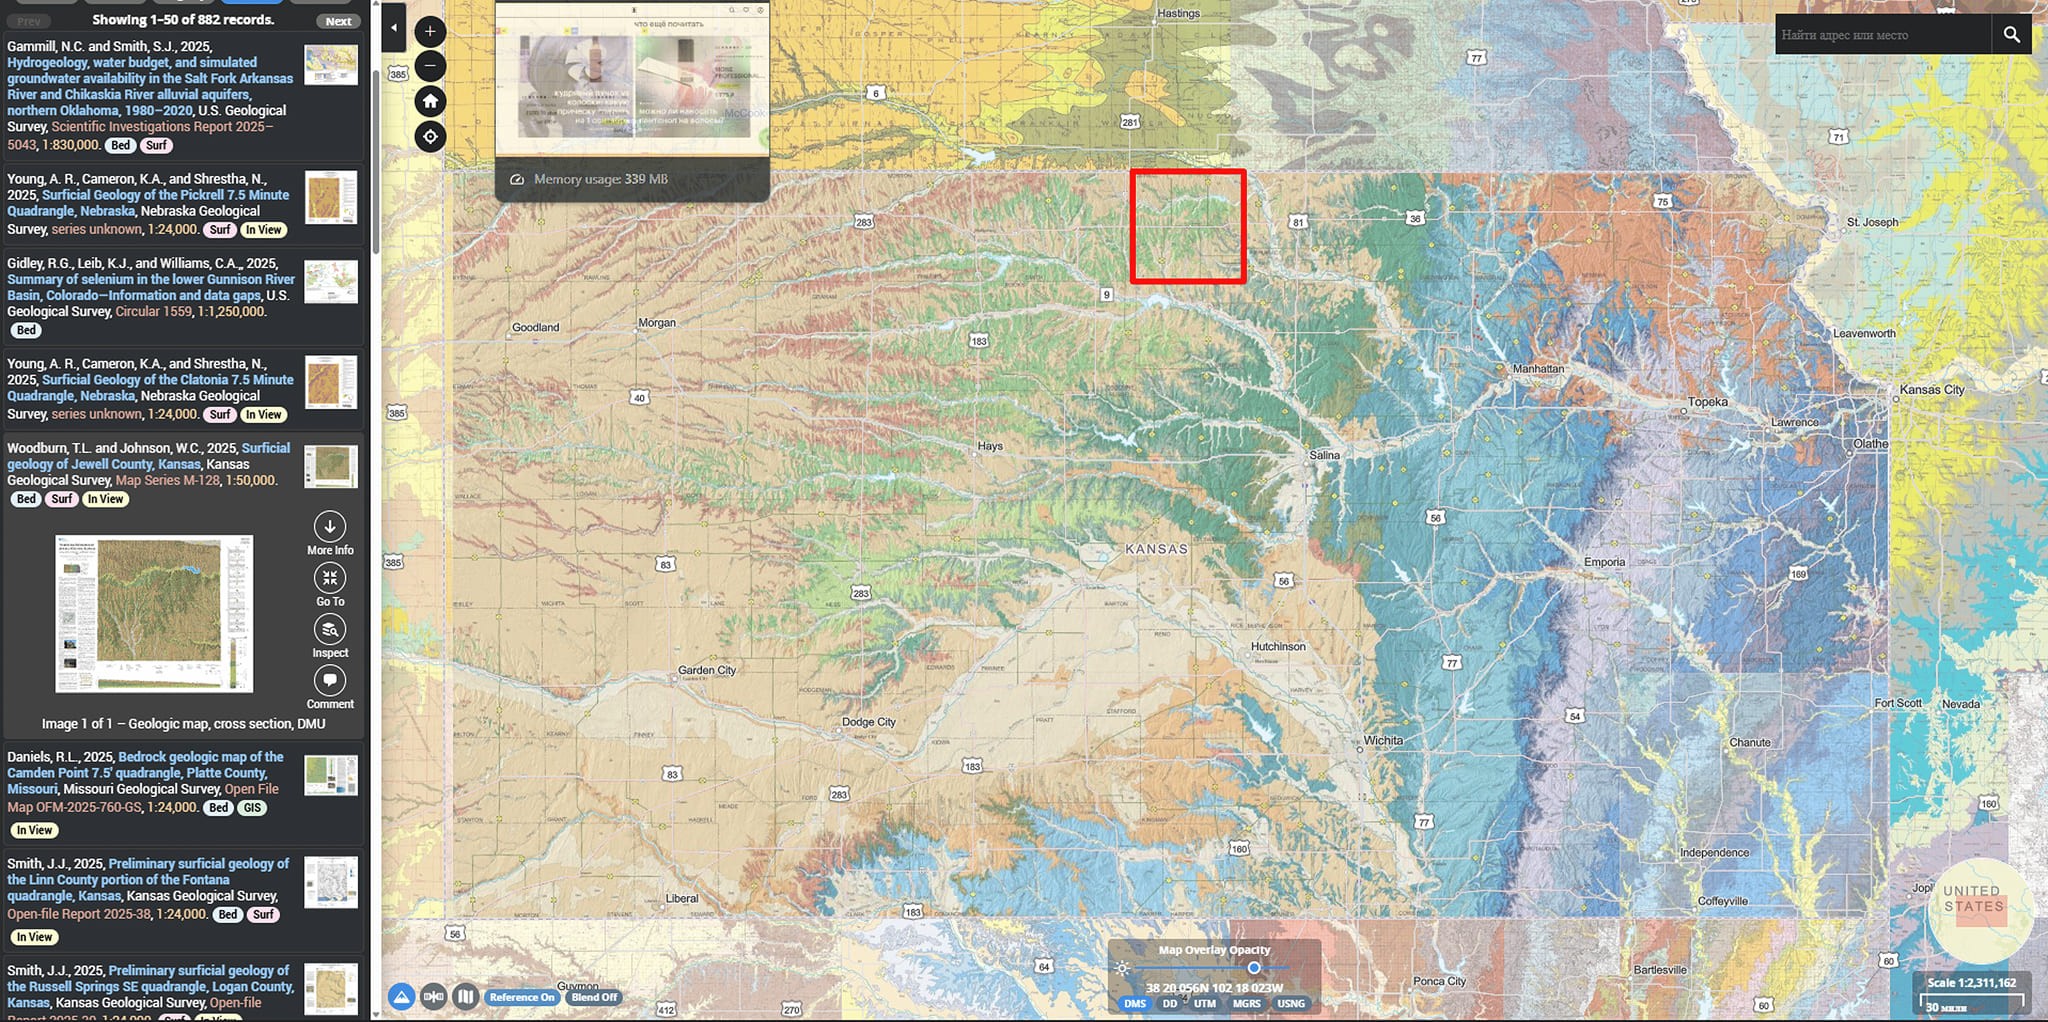Select DMS coordinate format

pyautogui.click(x=1135, y=1004)
